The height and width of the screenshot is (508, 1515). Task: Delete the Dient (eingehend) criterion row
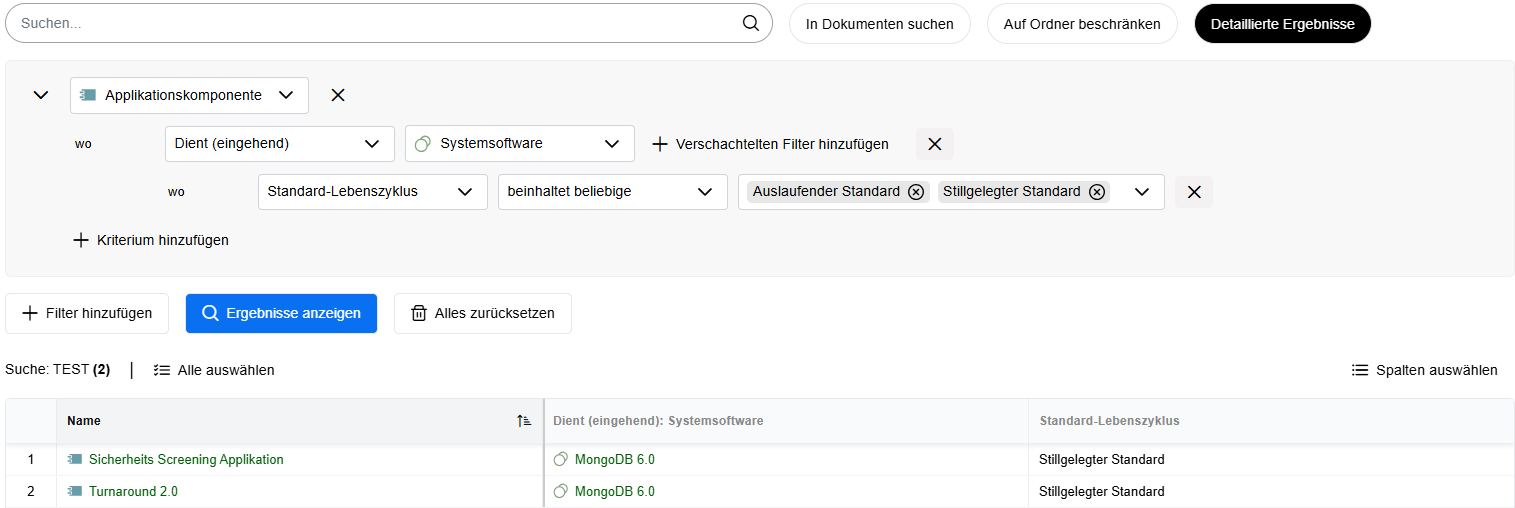pos(935,144)
